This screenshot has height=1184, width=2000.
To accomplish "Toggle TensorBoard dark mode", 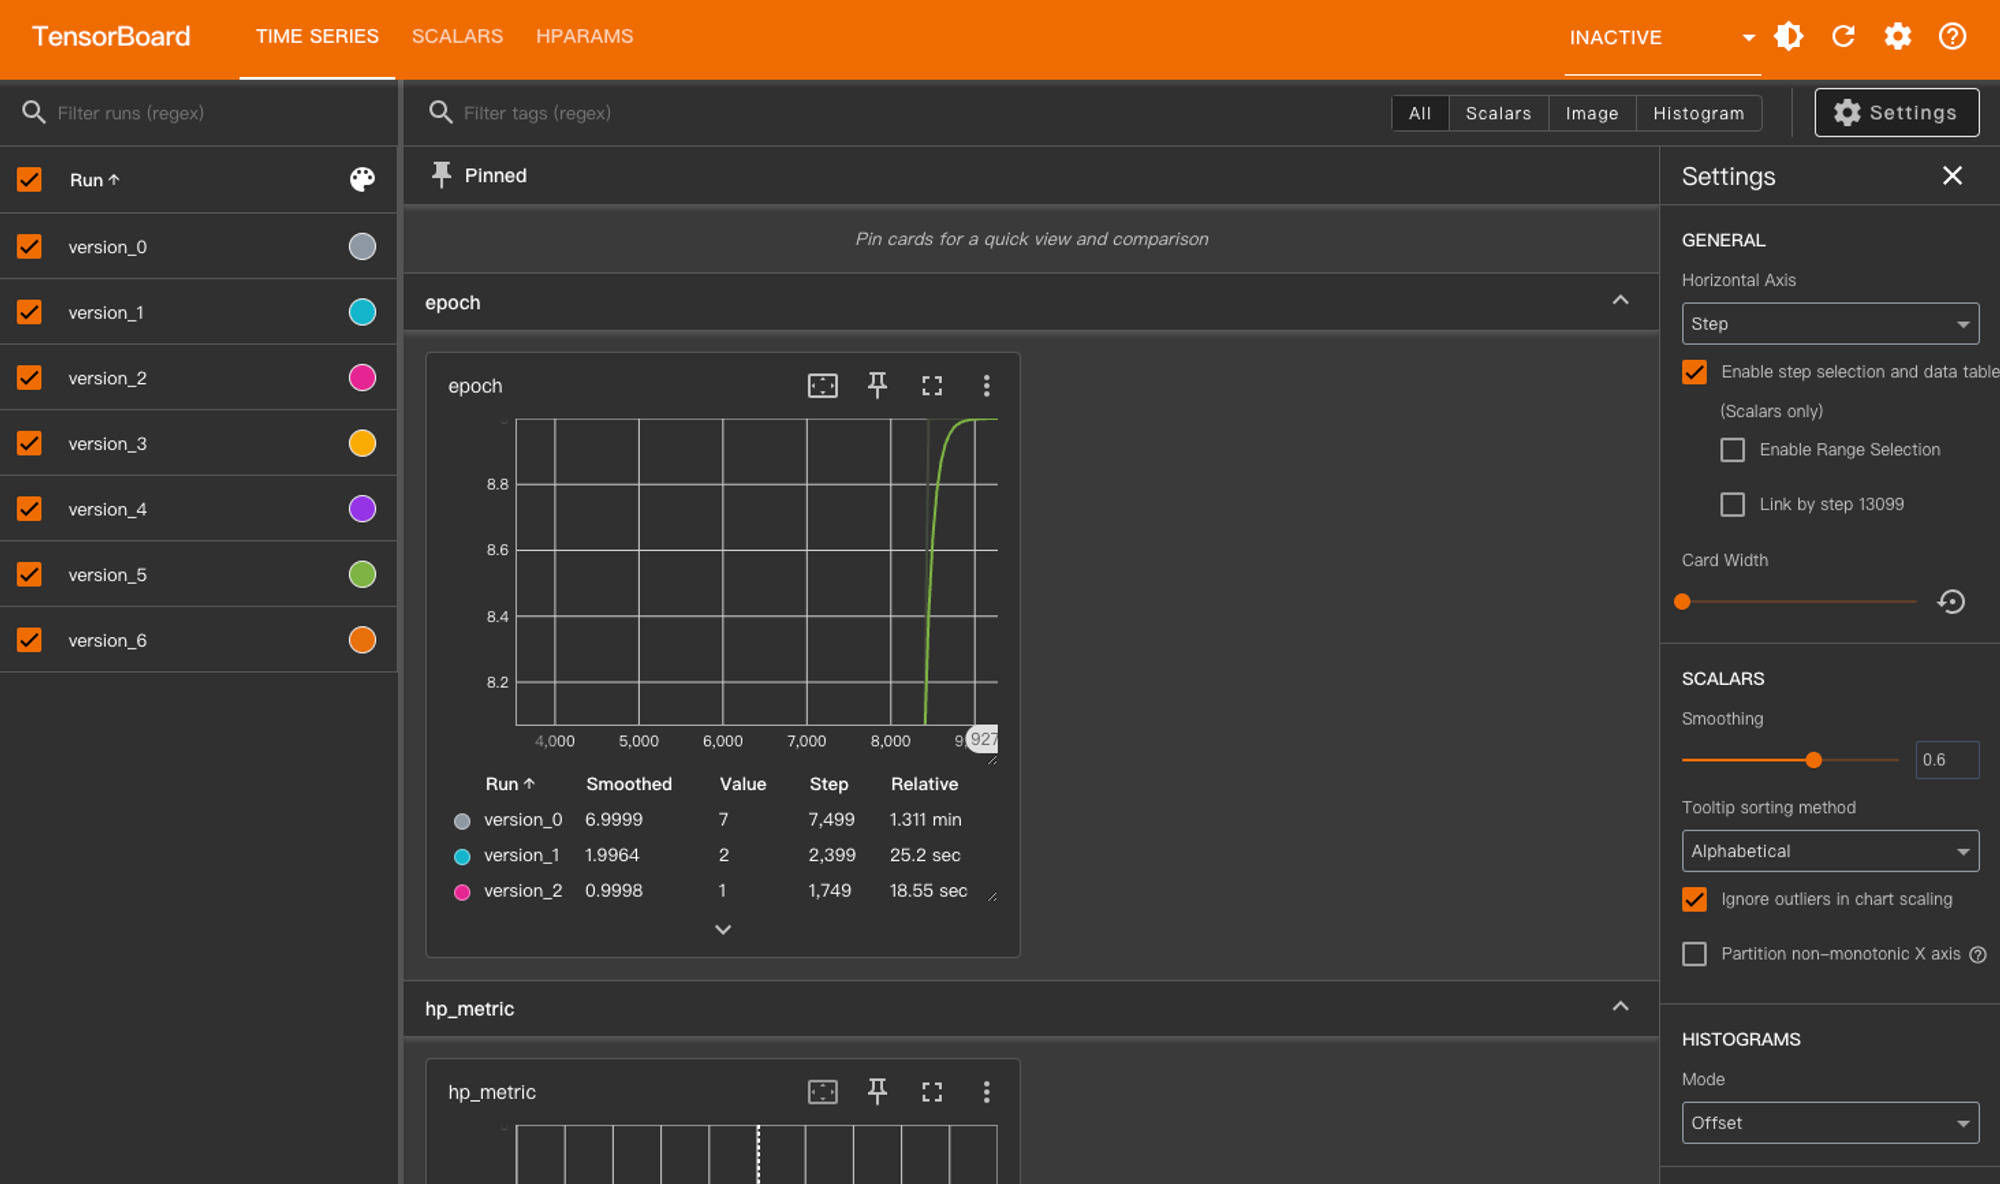I will click(x=1789, y=37).
